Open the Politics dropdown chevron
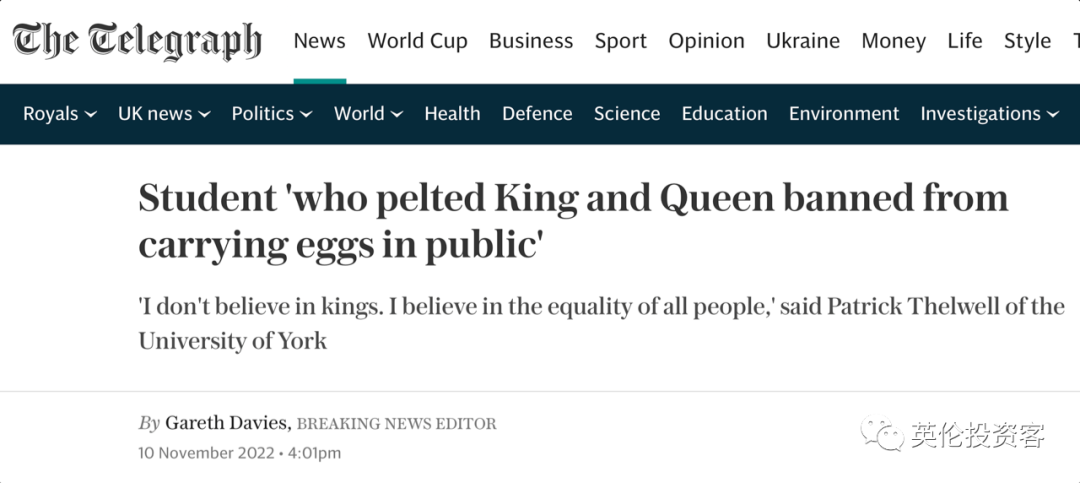 (306, 115)
